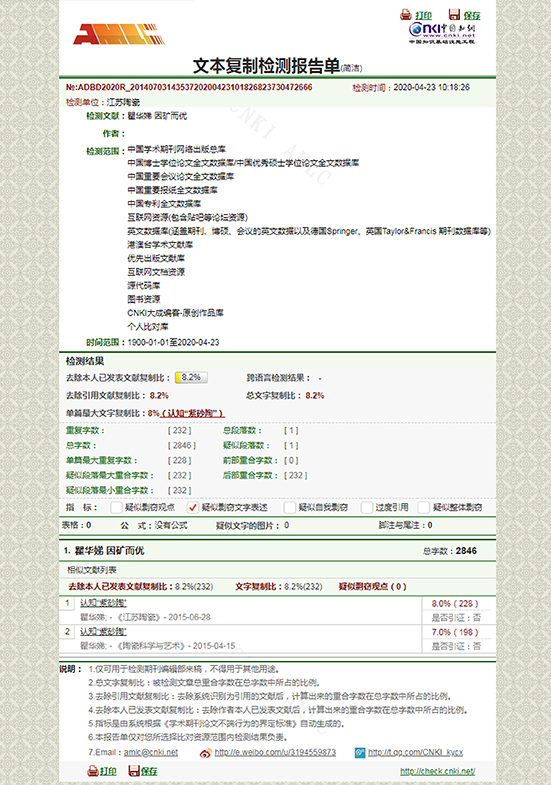Click the Tencent QQ weibo icon
Image resolution: width=551 pixels, height=785 pixels.
pyautogui.click(x=360, y=752)
